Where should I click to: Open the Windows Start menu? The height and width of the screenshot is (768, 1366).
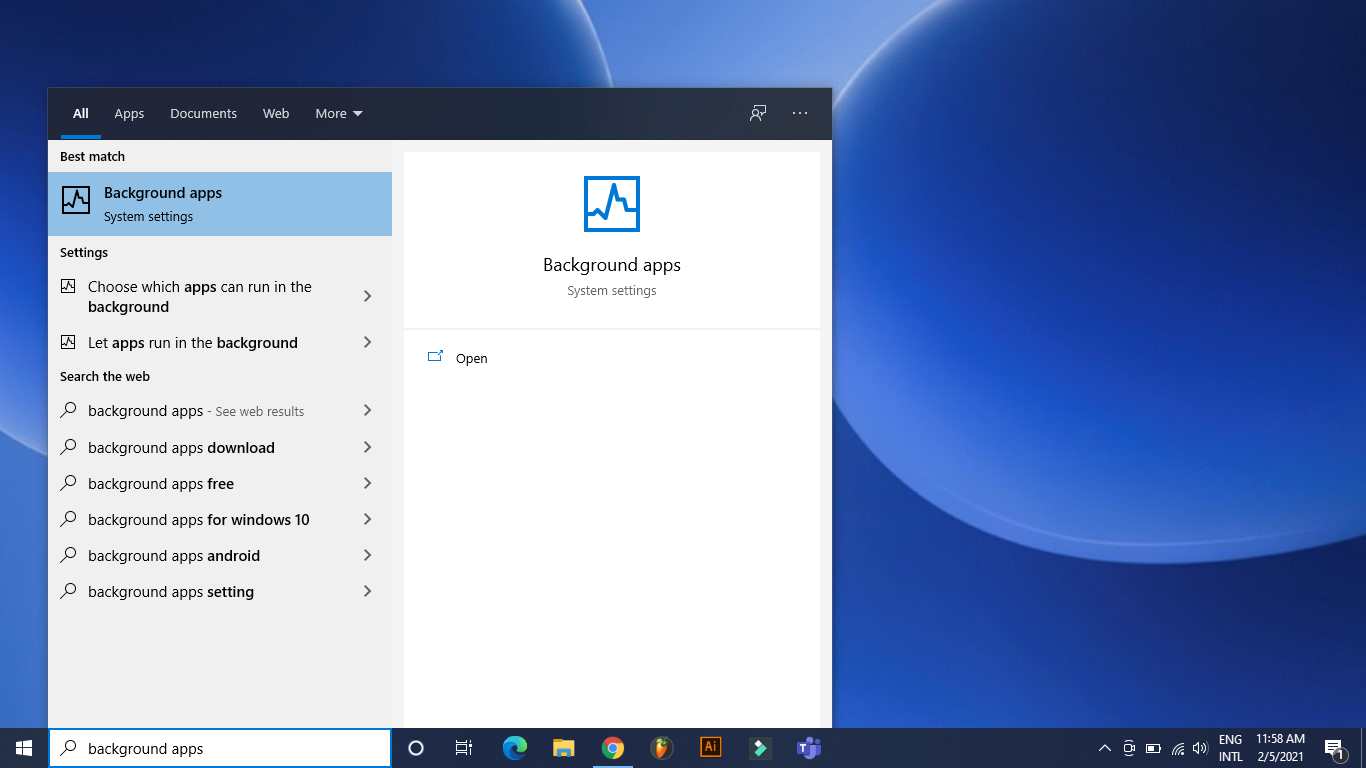24,748
